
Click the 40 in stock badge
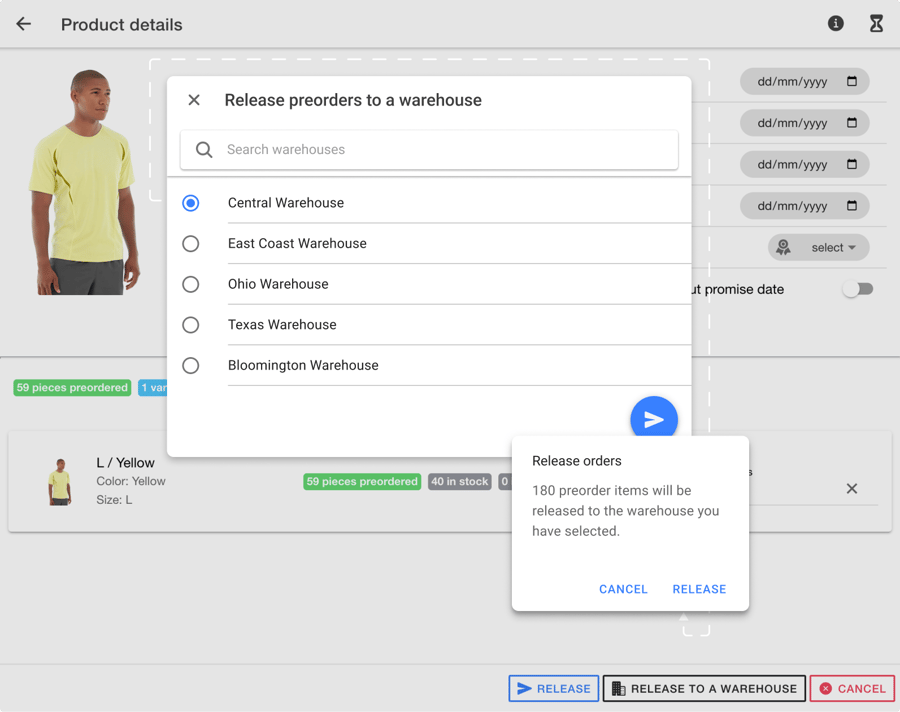[x=460, y=482]
